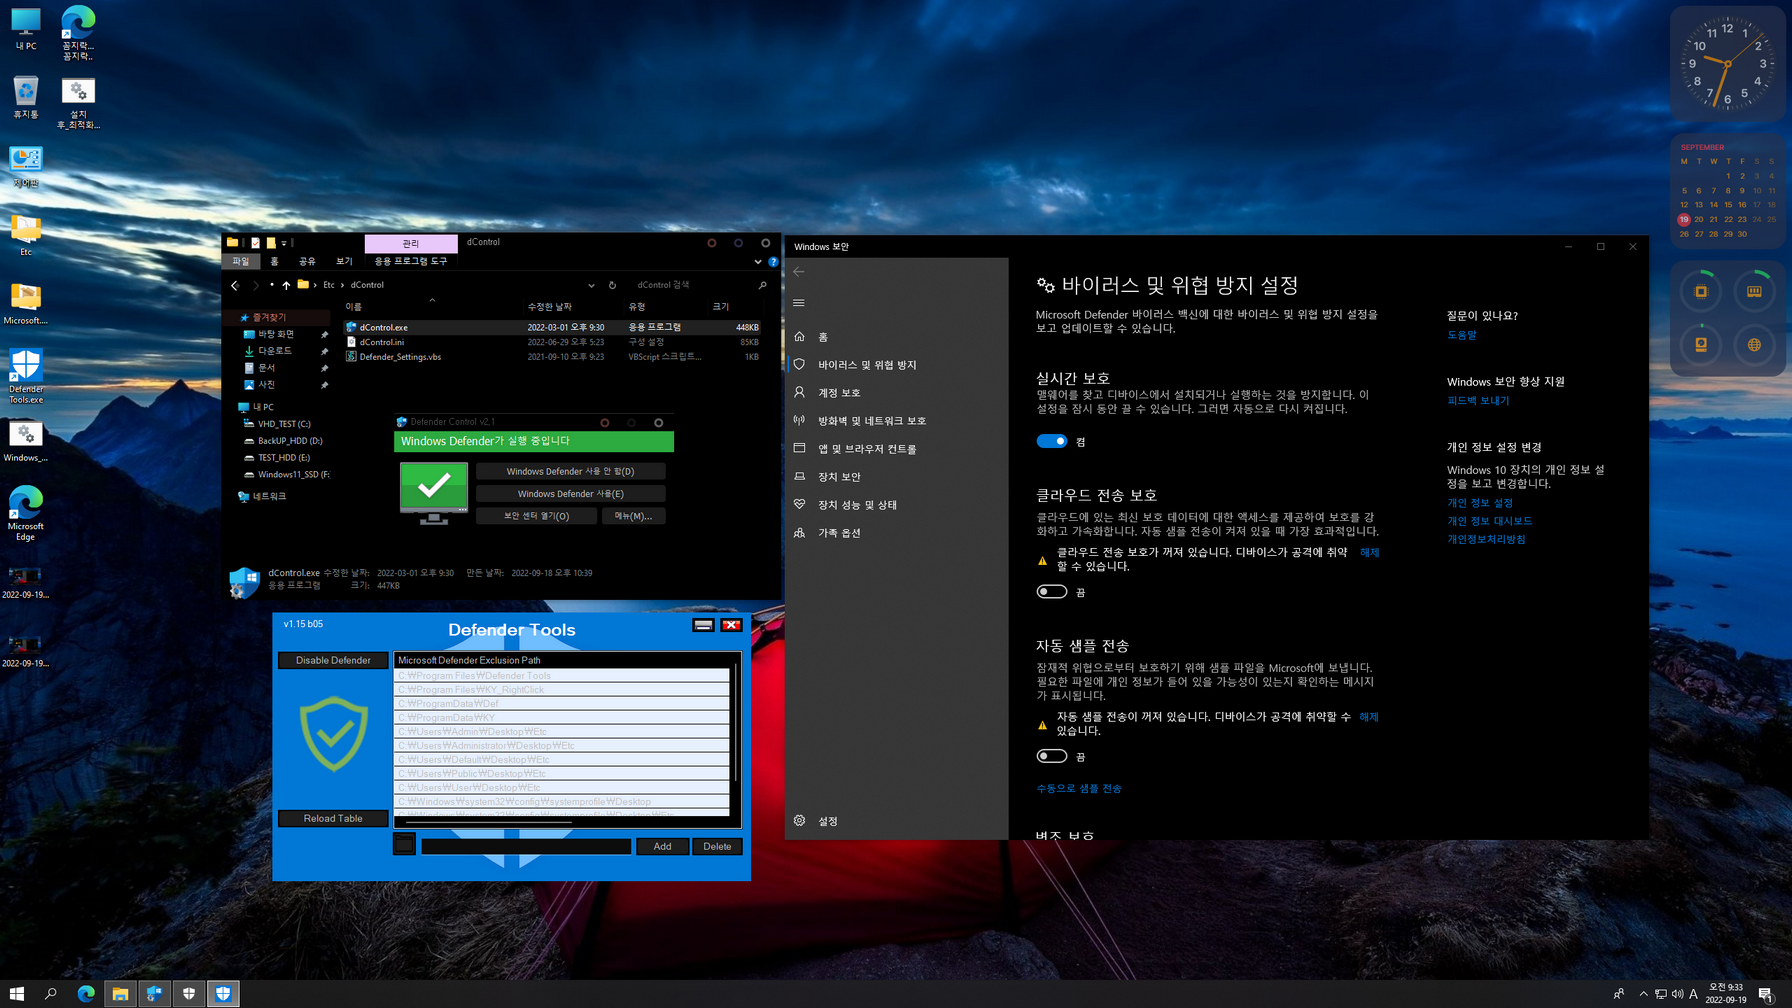Click Edge icon on the taskbar
1792x1008 pixels.
click(86, 993)
